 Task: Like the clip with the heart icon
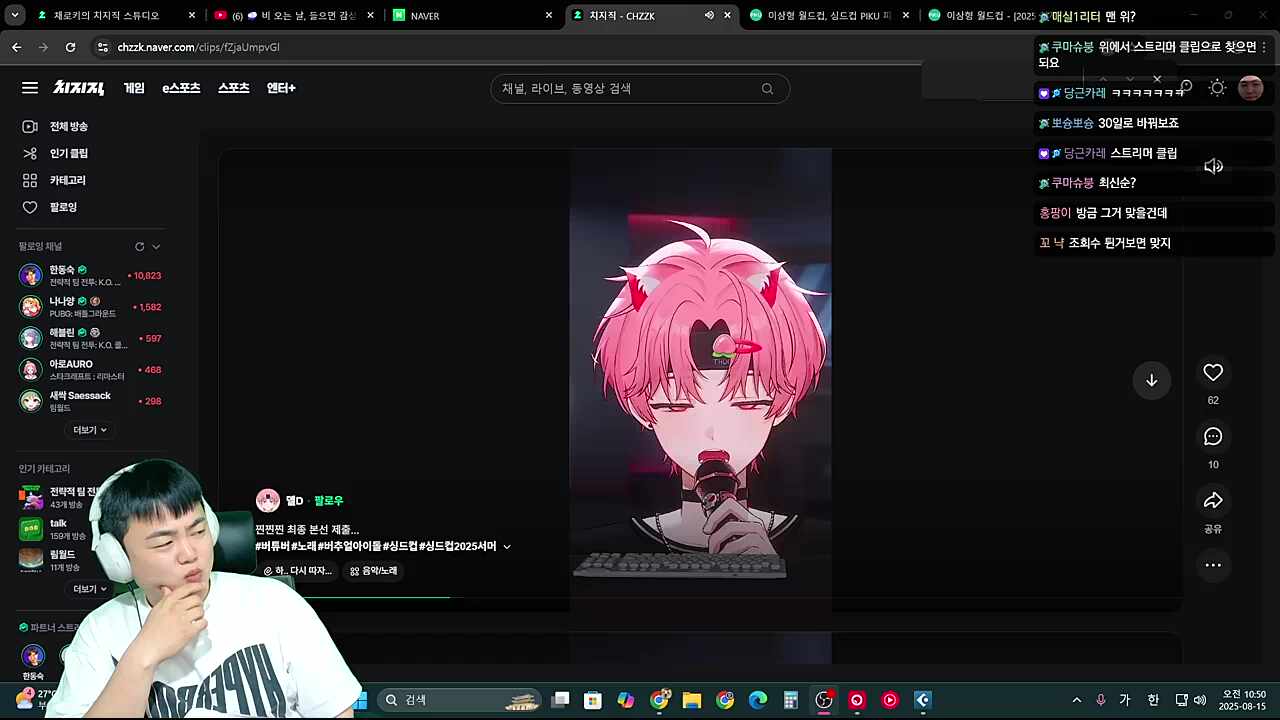point(1213,372)
